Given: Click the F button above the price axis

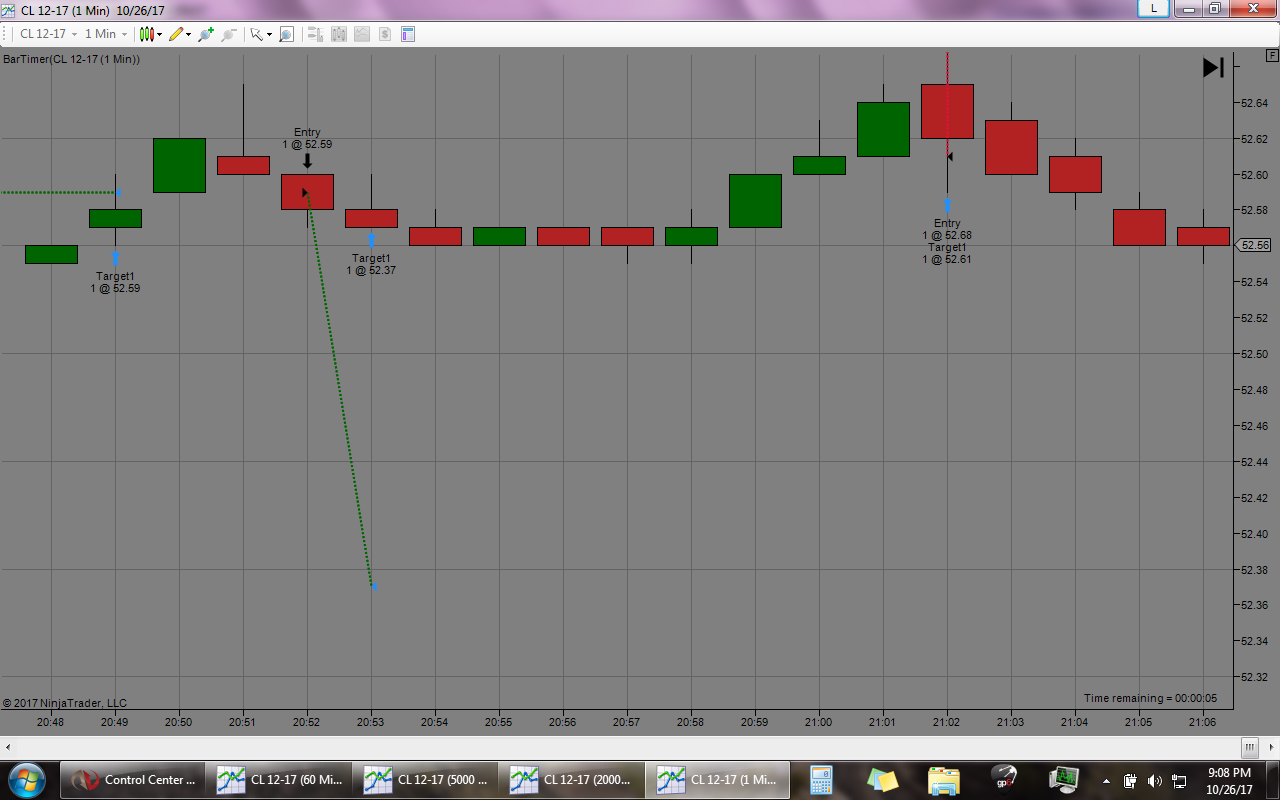Looking at the screenshot, I should coord(1271,56).
